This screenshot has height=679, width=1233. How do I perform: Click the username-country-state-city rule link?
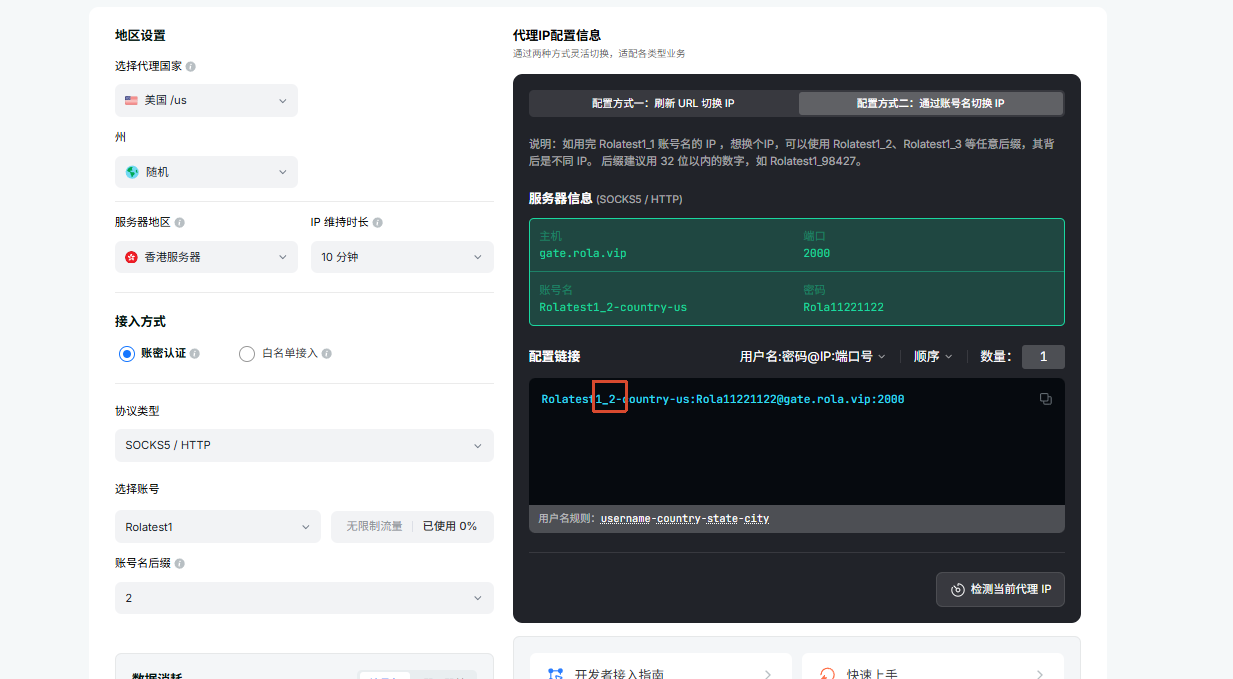pyautogui.click(x=685, y=519)
